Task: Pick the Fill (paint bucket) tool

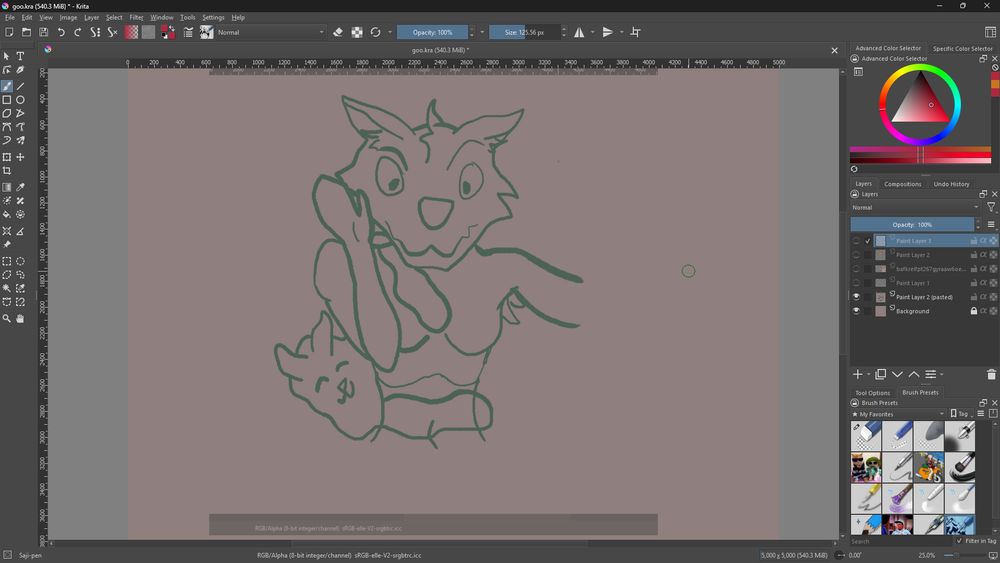Action: pos(7,215)
